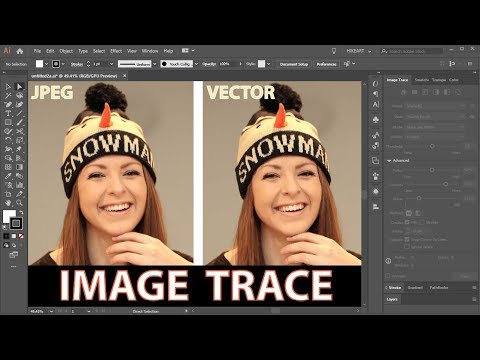
Task: Open the Preset dropdown in Image Trace
Action: [x=435, y=106]
